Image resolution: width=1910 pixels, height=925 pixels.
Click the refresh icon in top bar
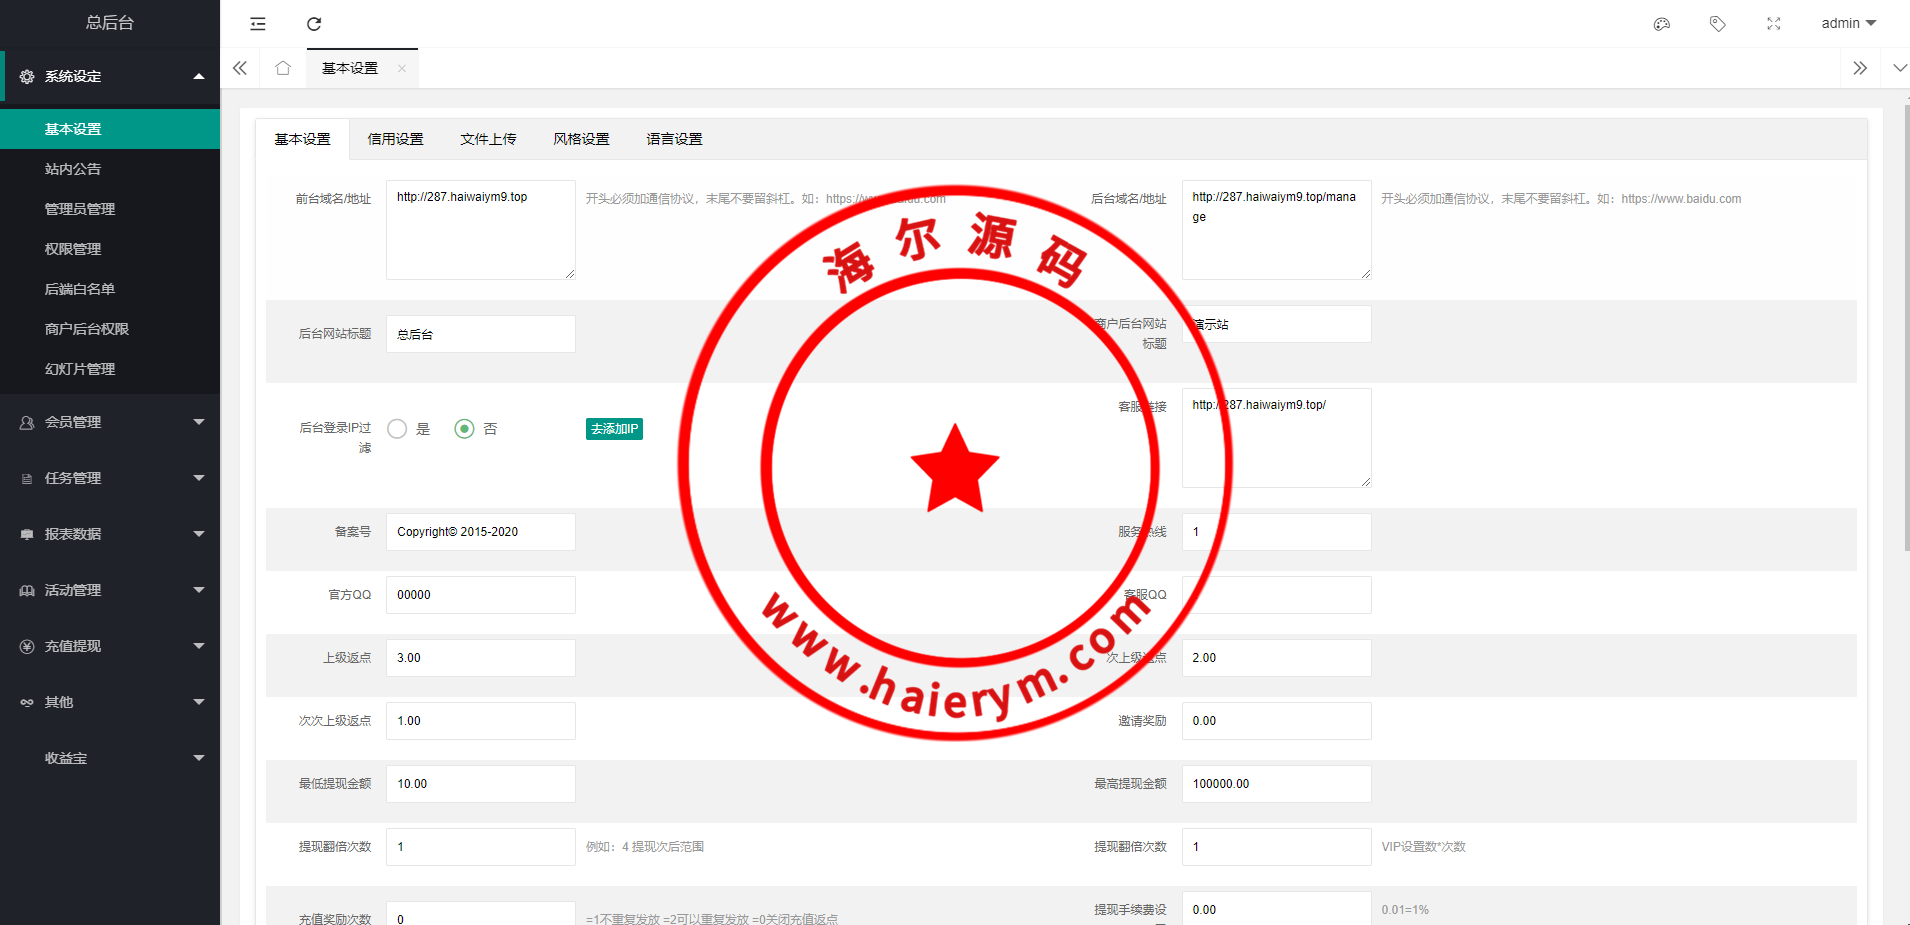click(314, 24)
